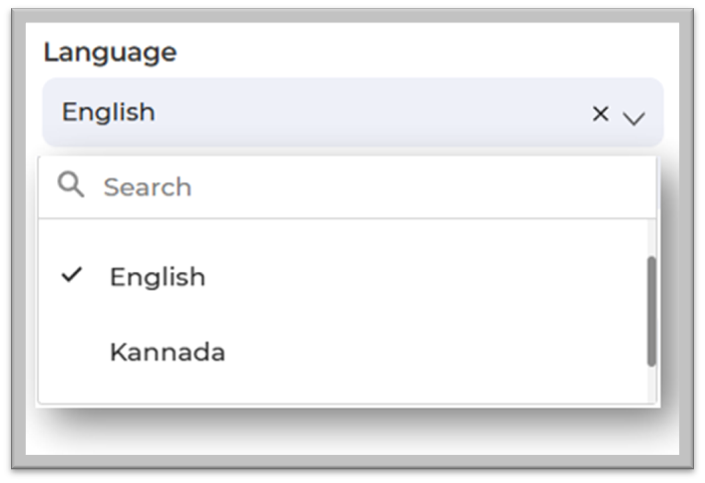This screenshot has width=705, height=483.
Task: Click the magnifying glass search icon
Action: [x=70, y=185]
